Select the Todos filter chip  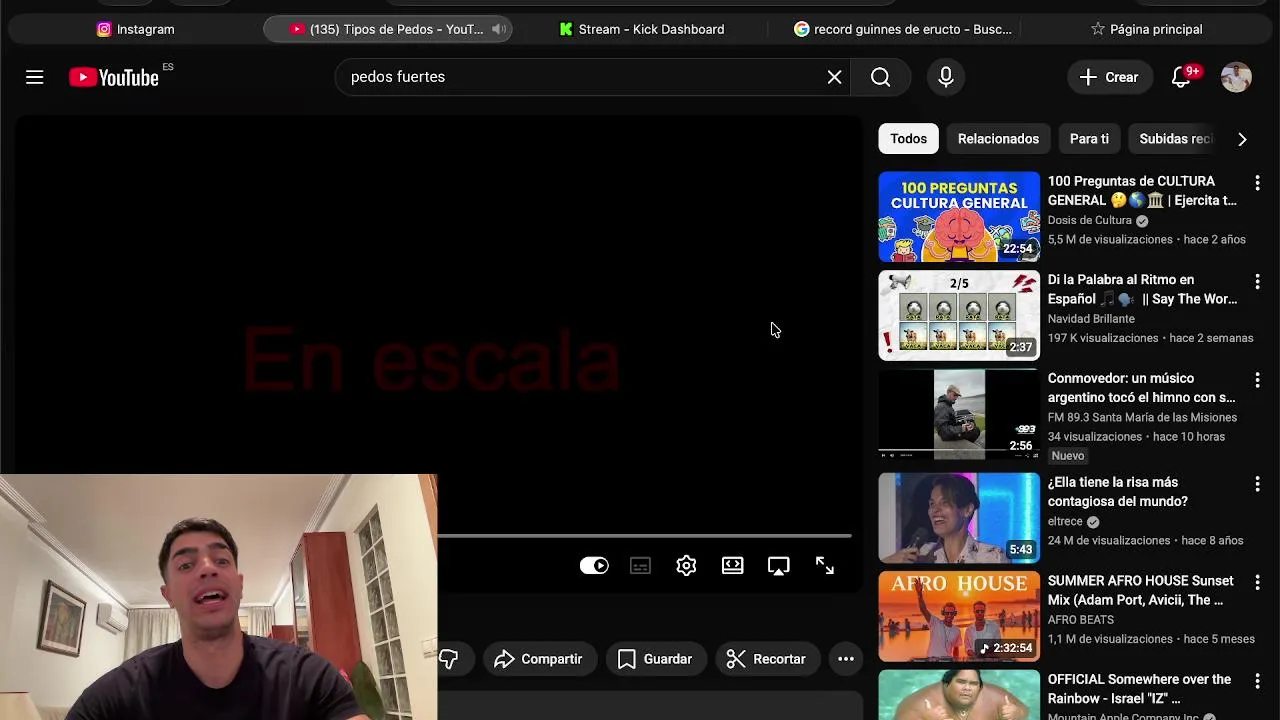pyautogui.click(x=908, y=139)
